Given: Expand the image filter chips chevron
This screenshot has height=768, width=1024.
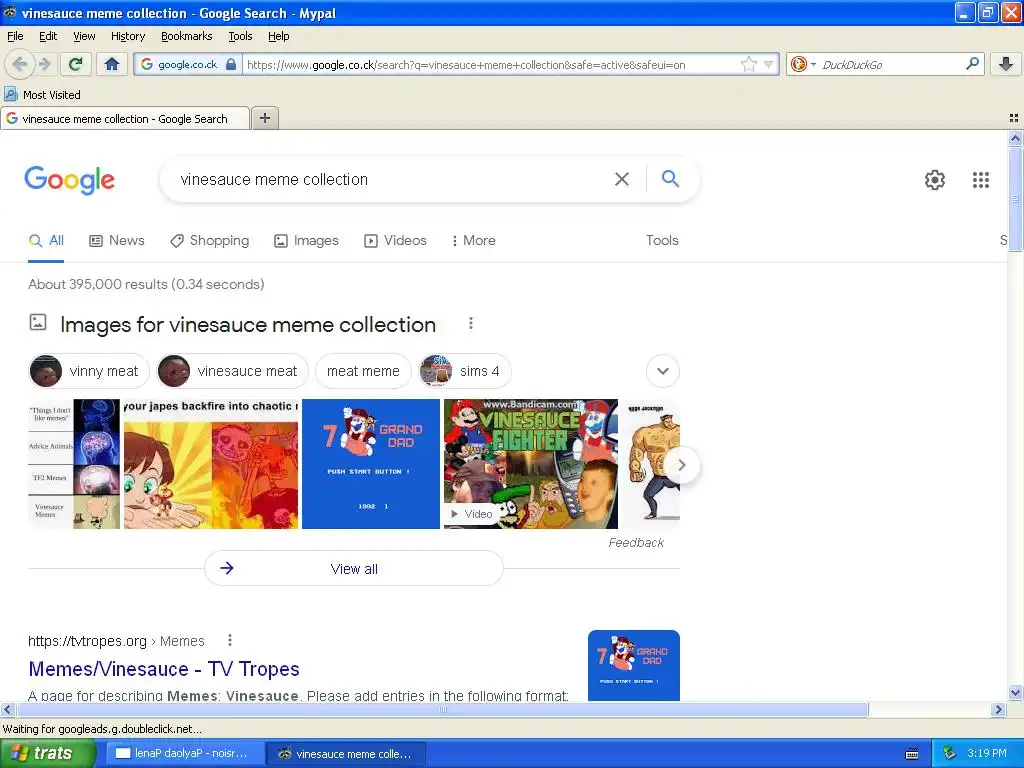Looking at the screenshot, I should [x=663, y=371].
